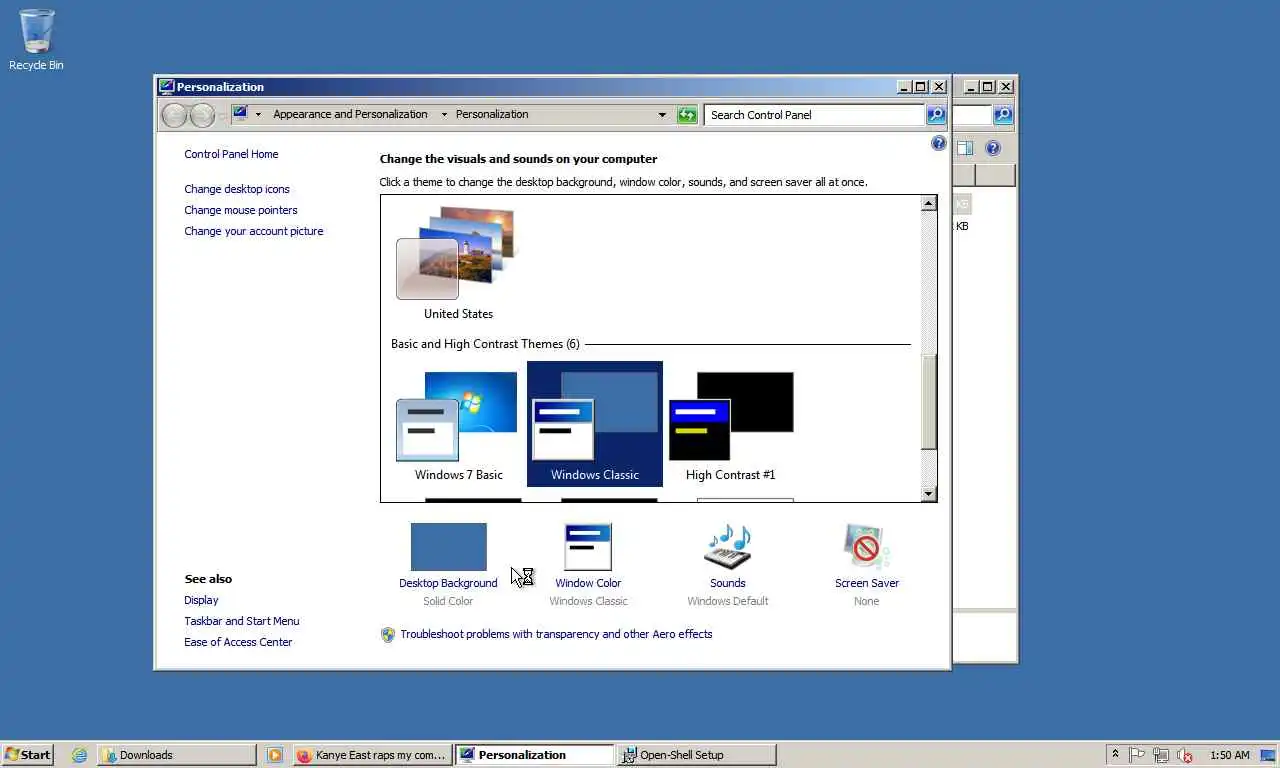Screen dimensions: 1280x768
Task: Select the High Contrast #1 theme
Action: coord(730,425)
